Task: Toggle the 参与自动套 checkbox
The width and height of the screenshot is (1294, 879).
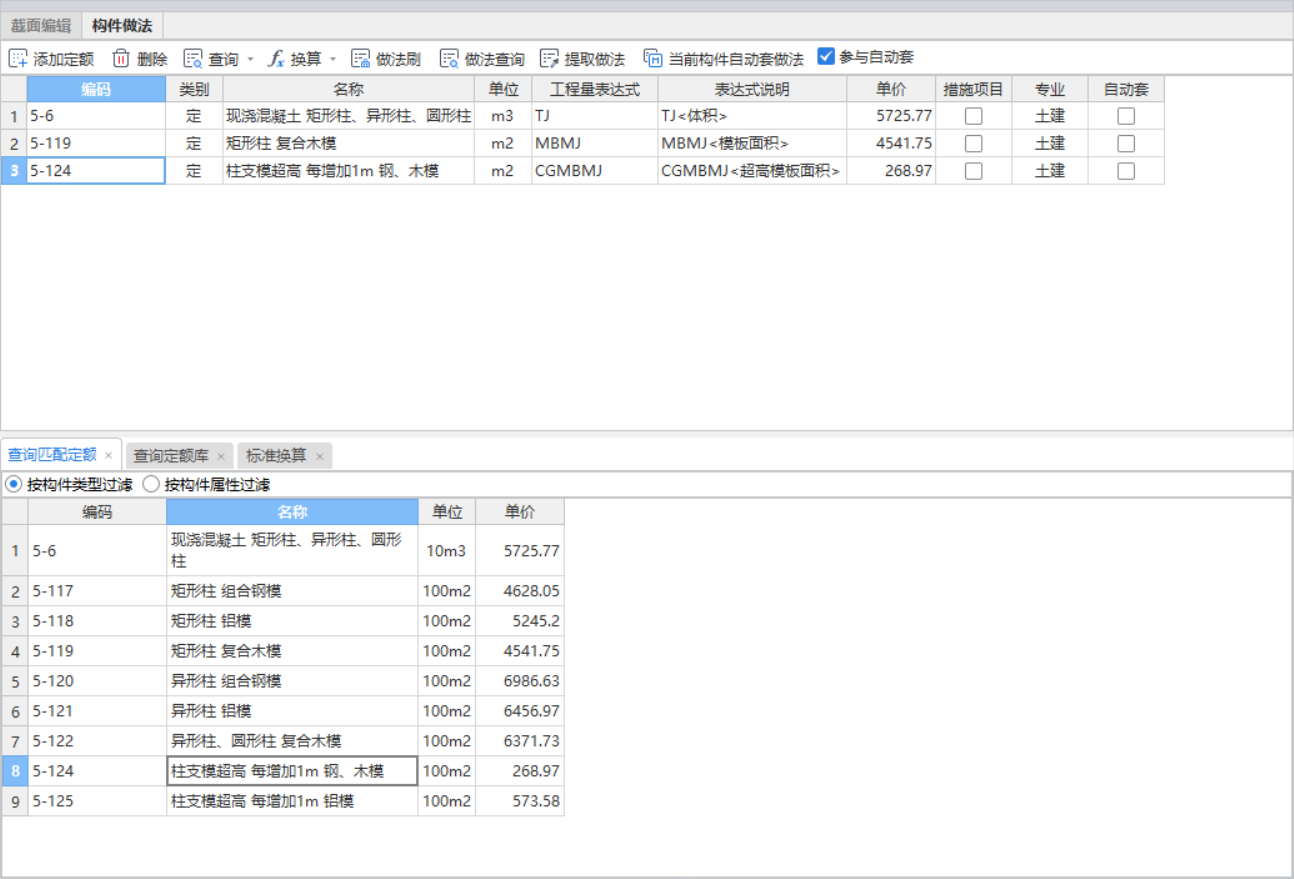Action: [826, 57]
